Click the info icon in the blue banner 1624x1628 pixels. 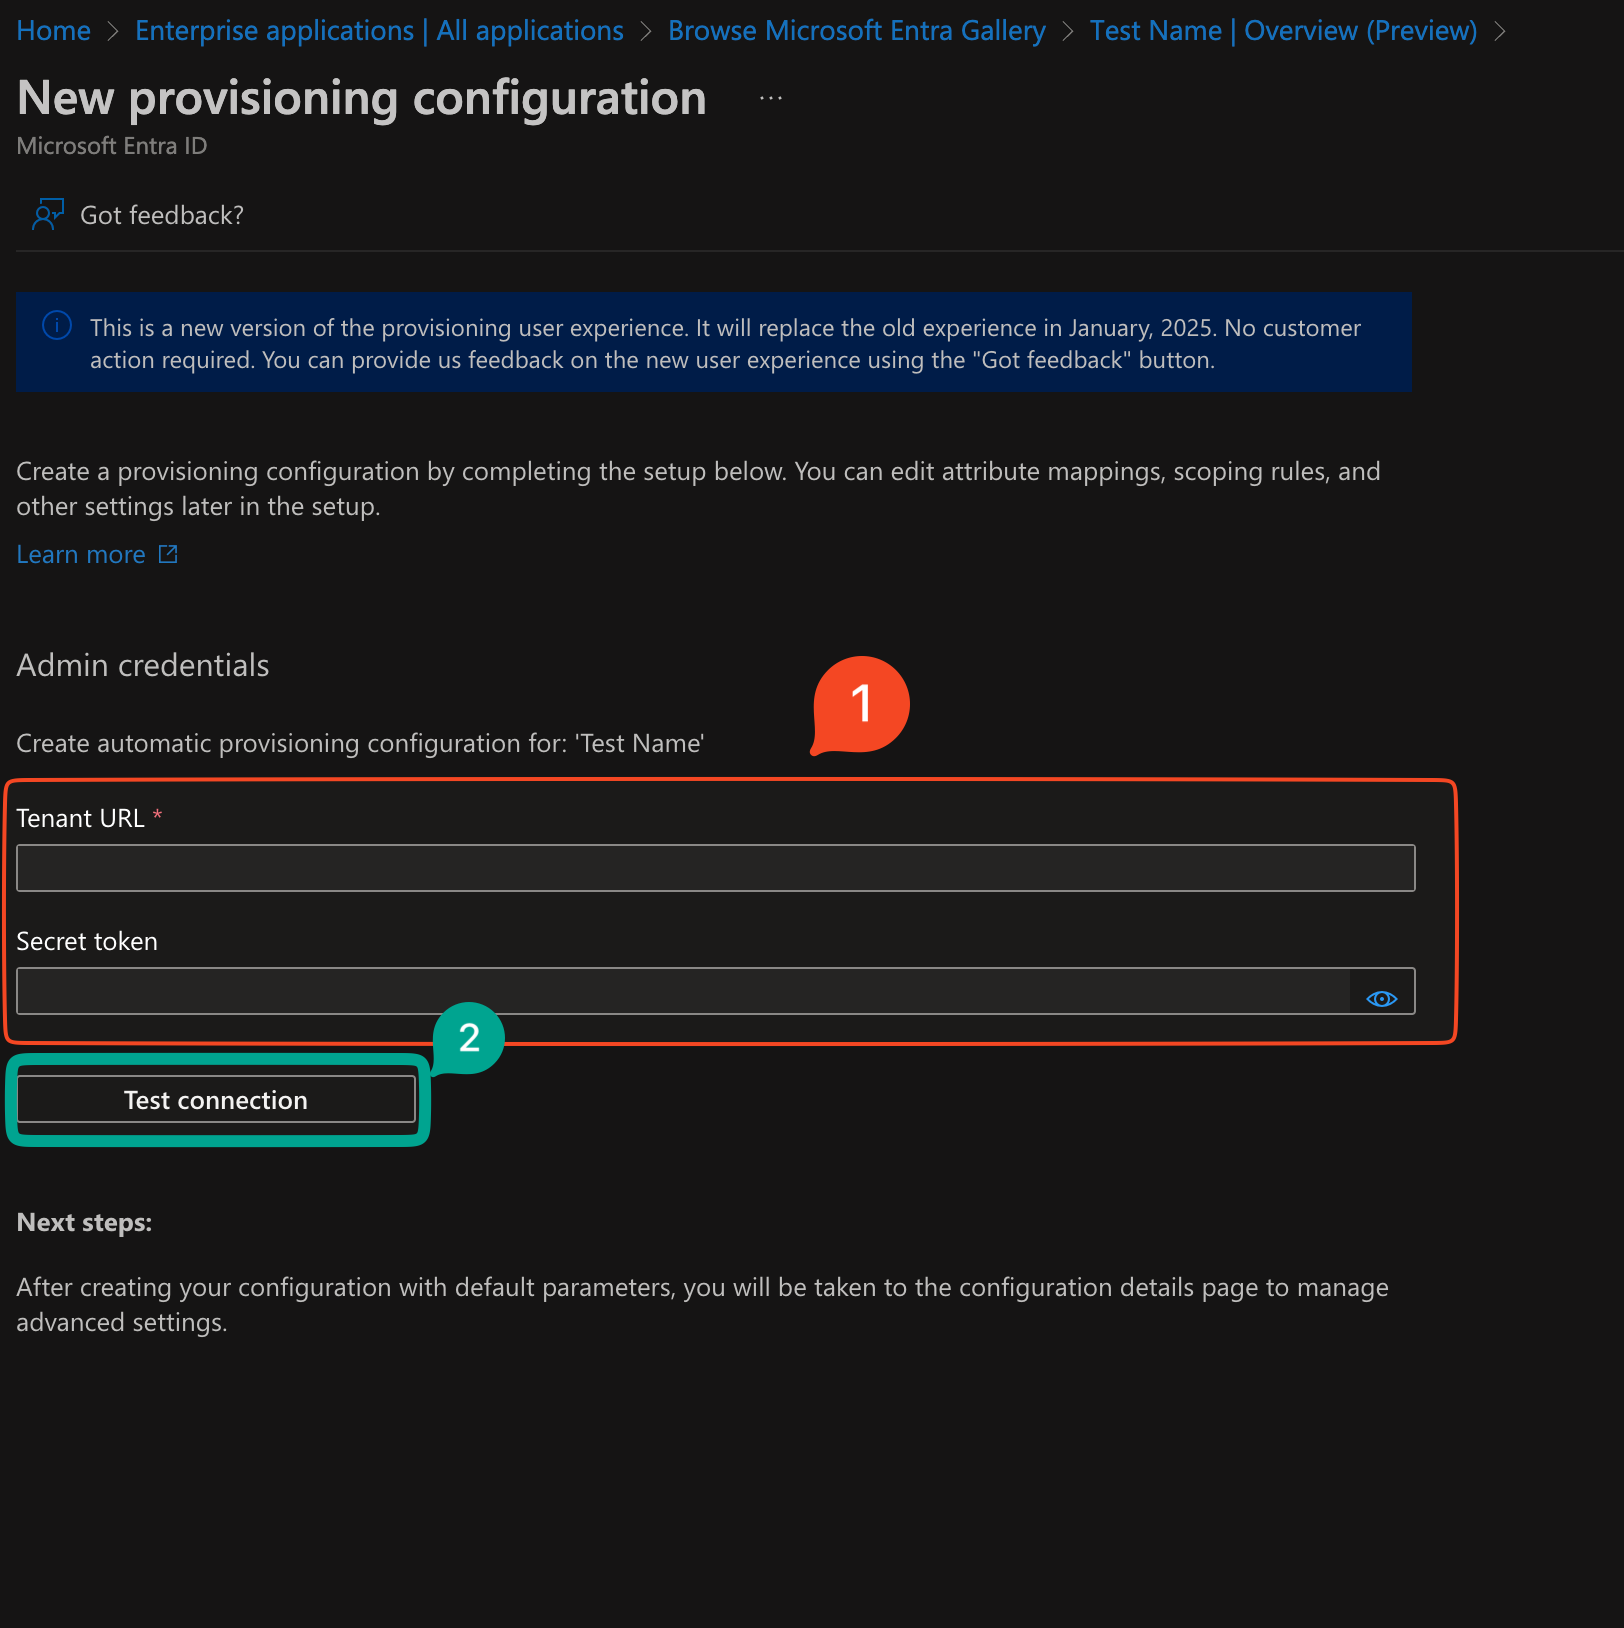point(57,326)
